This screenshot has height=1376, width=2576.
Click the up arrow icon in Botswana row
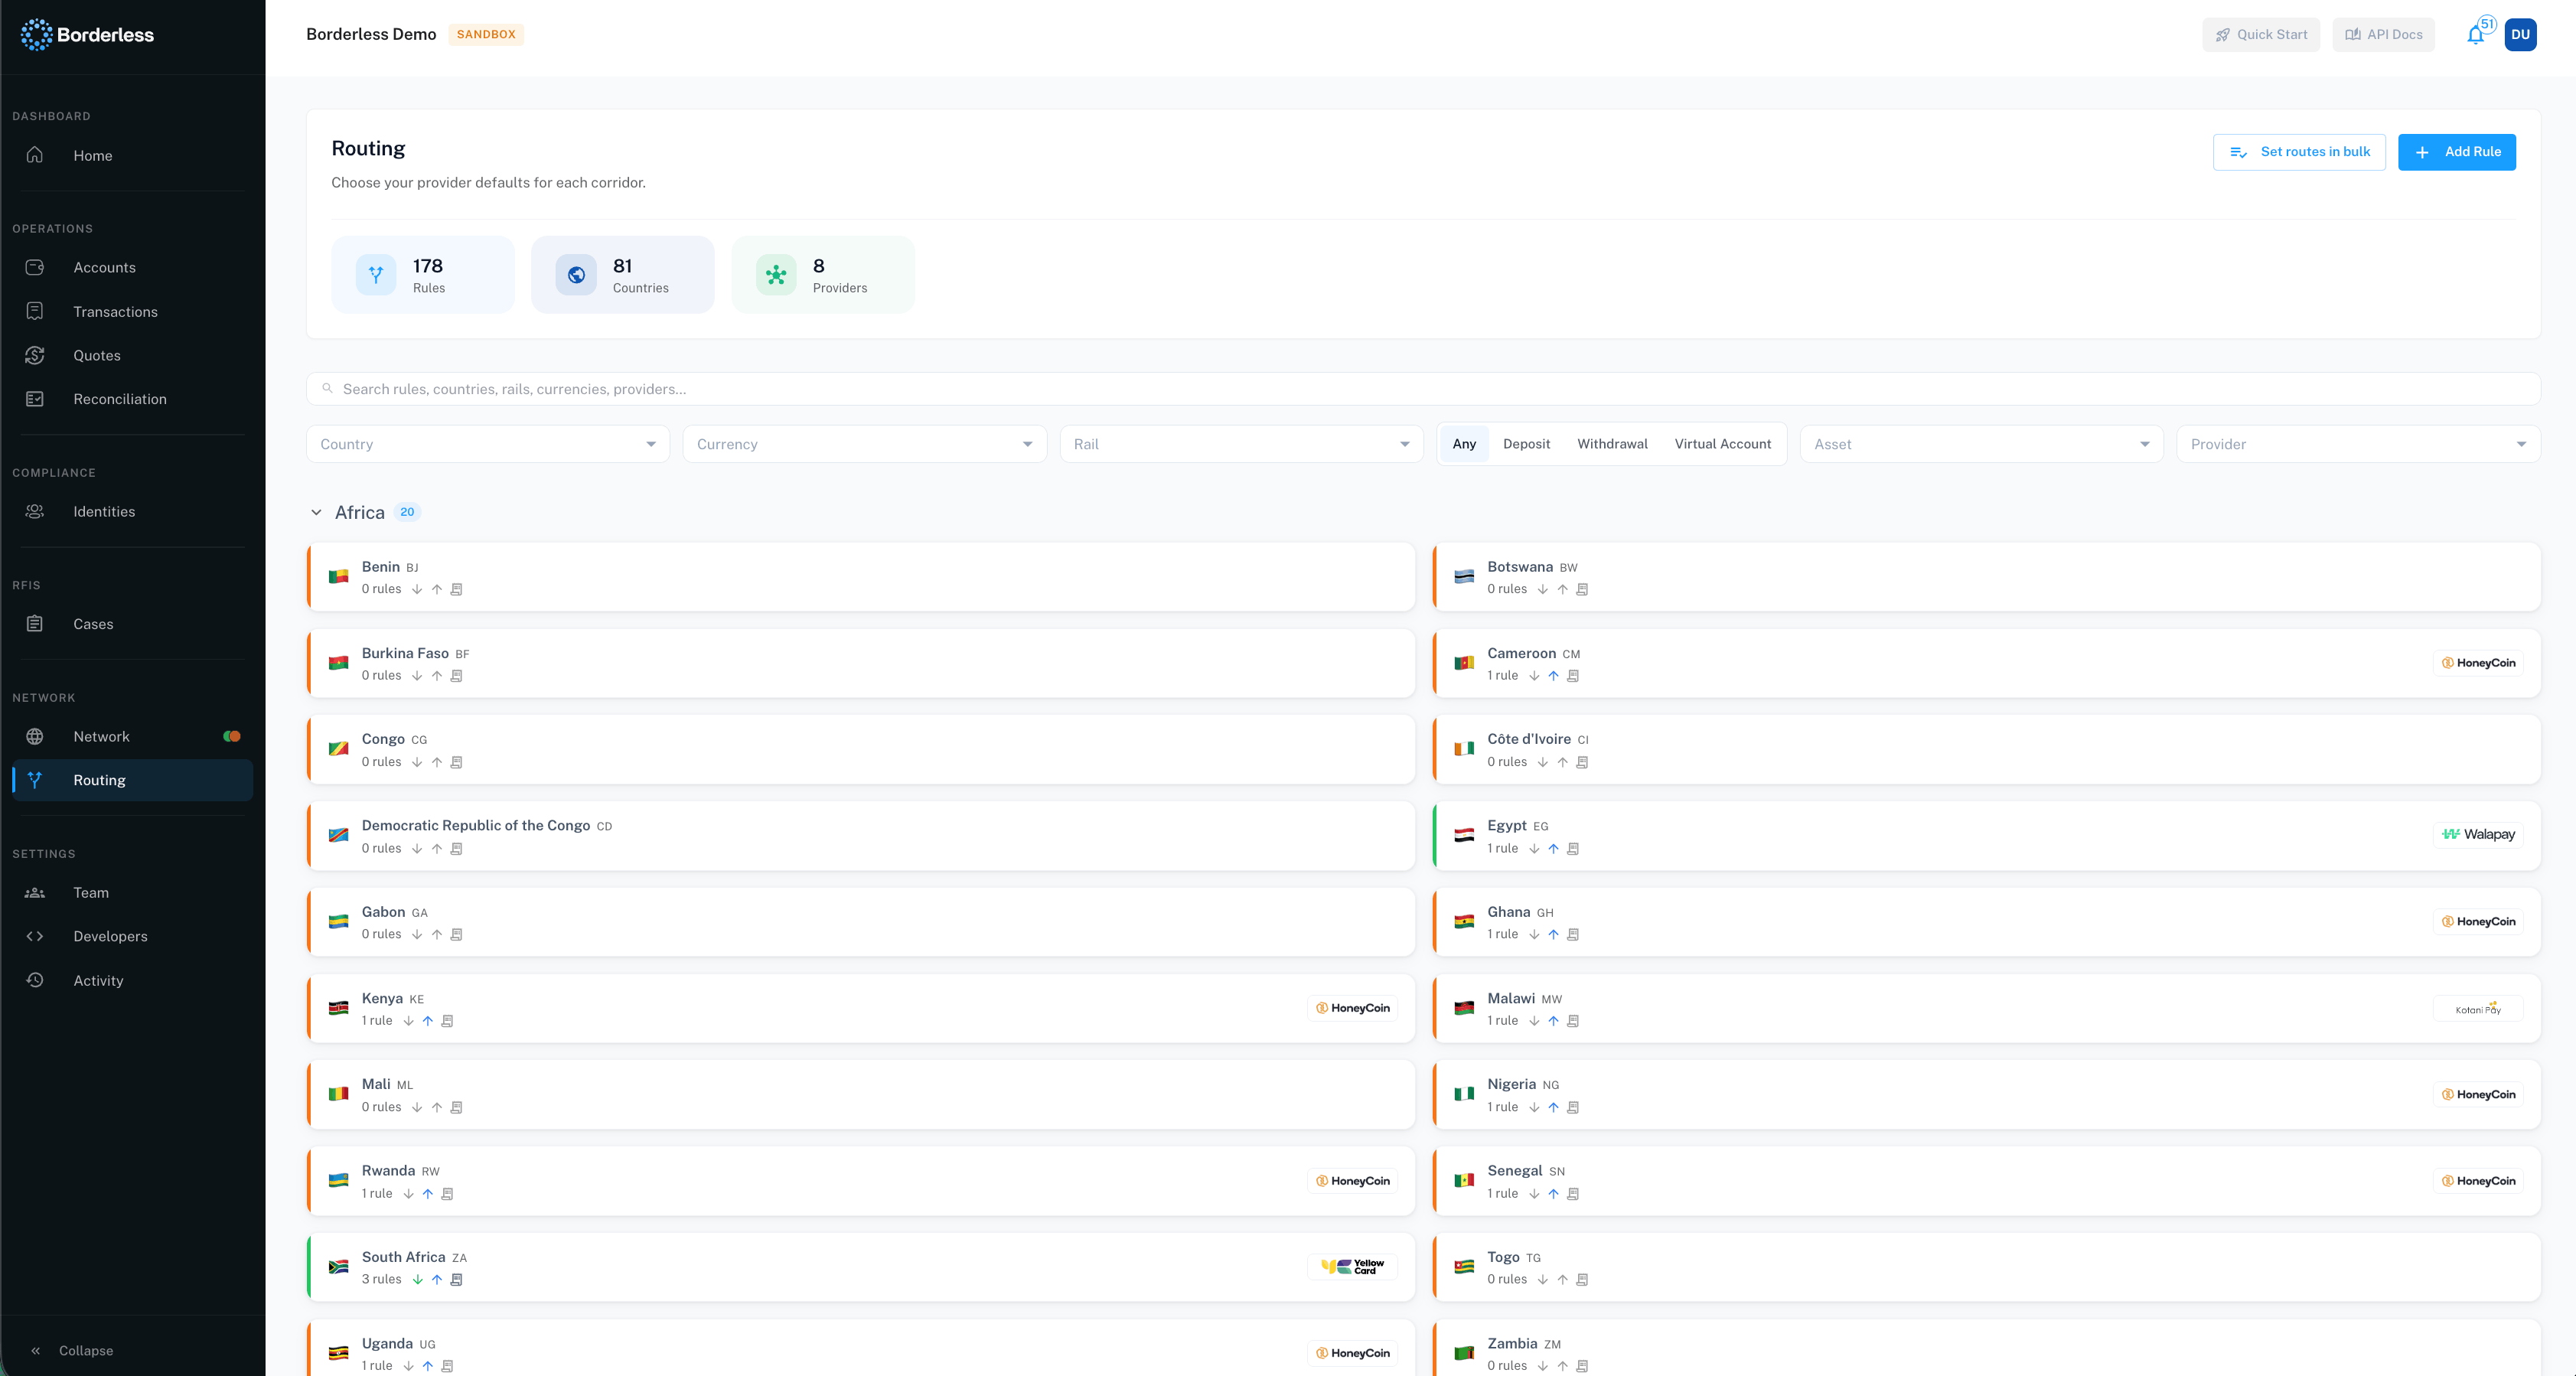pos(1562,590)
